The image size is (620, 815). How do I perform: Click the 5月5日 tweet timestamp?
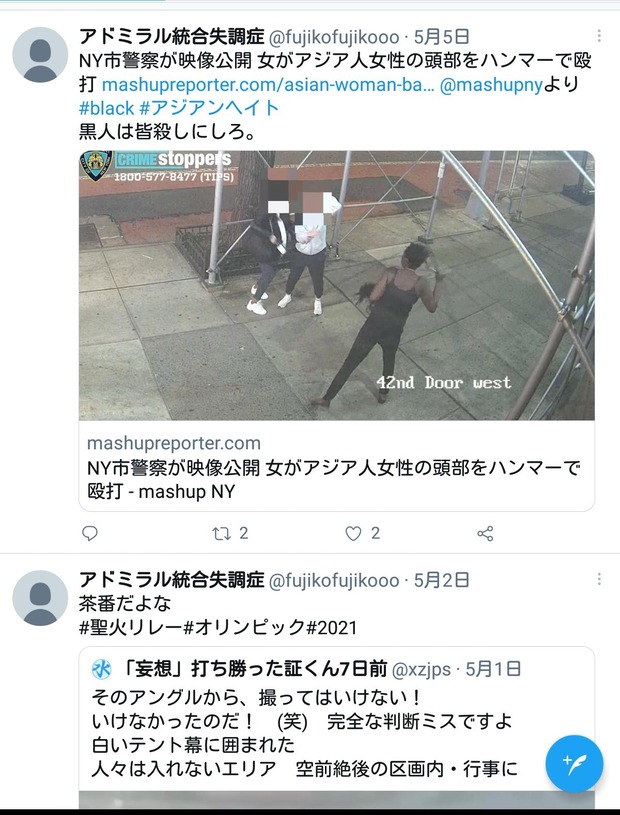tap(441, 37)
